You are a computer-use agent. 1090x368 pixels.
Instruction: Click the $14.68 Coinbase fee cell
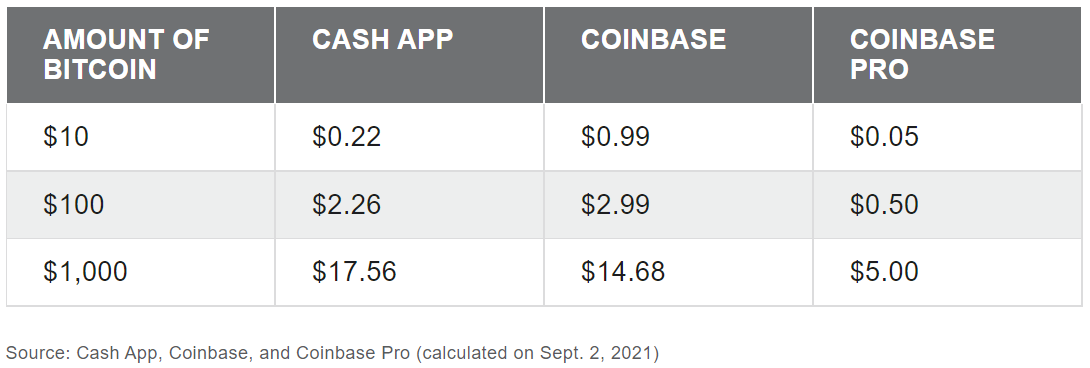(x=678, y=272)
